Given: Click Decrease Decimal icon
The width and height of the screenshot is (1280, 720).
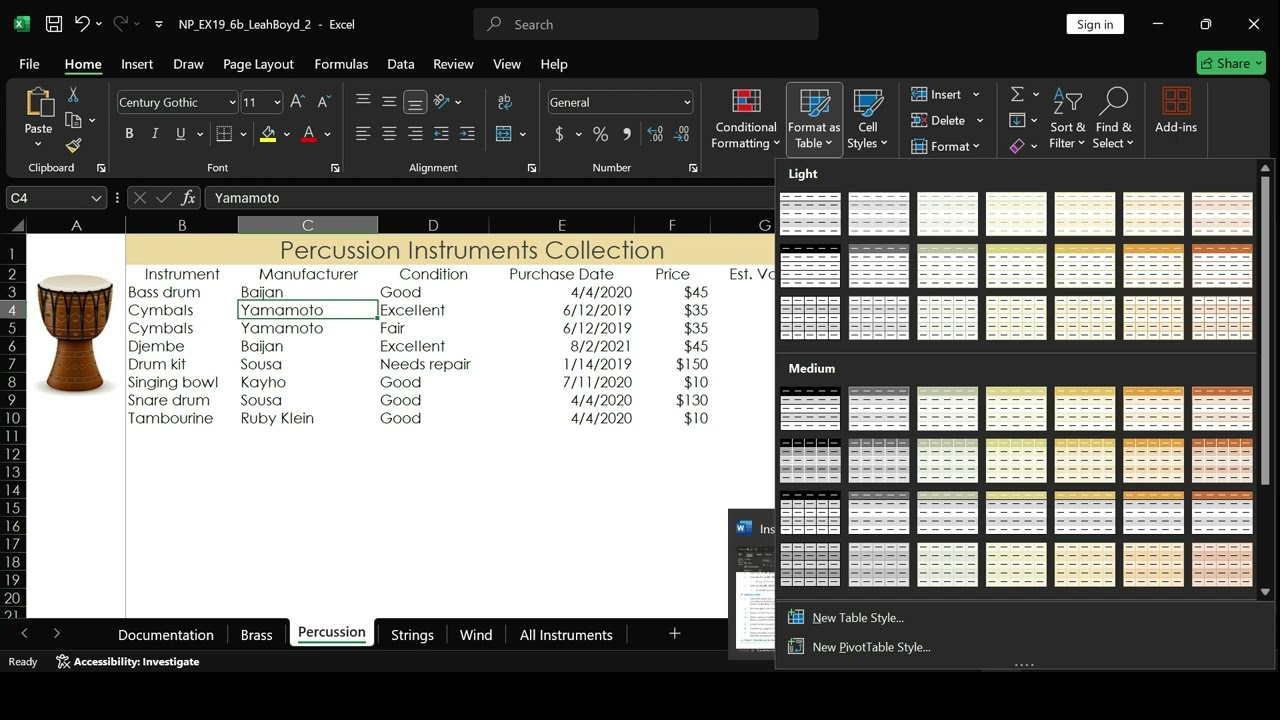Looking at the screenshot, I should 682,134.
